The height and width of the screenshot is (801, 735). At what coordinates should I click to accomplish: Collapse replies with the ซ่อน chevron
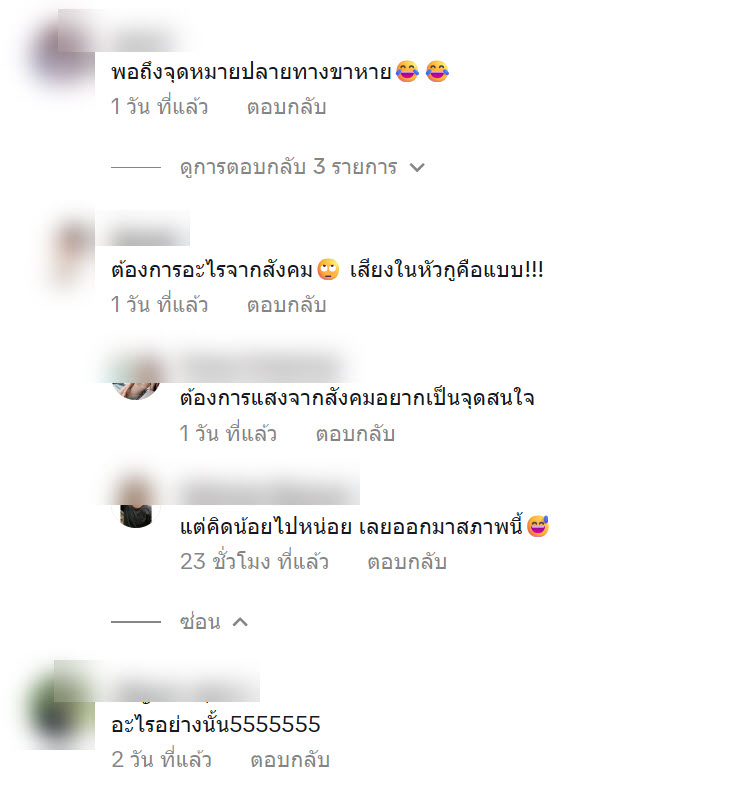pos(240,622)
